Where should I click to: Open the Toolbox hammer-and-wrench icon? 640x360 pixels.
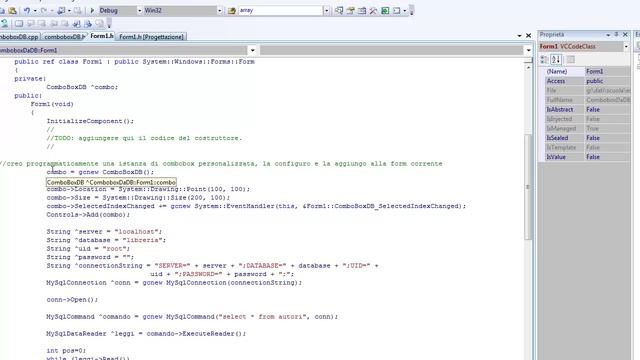tap(373, 11)
